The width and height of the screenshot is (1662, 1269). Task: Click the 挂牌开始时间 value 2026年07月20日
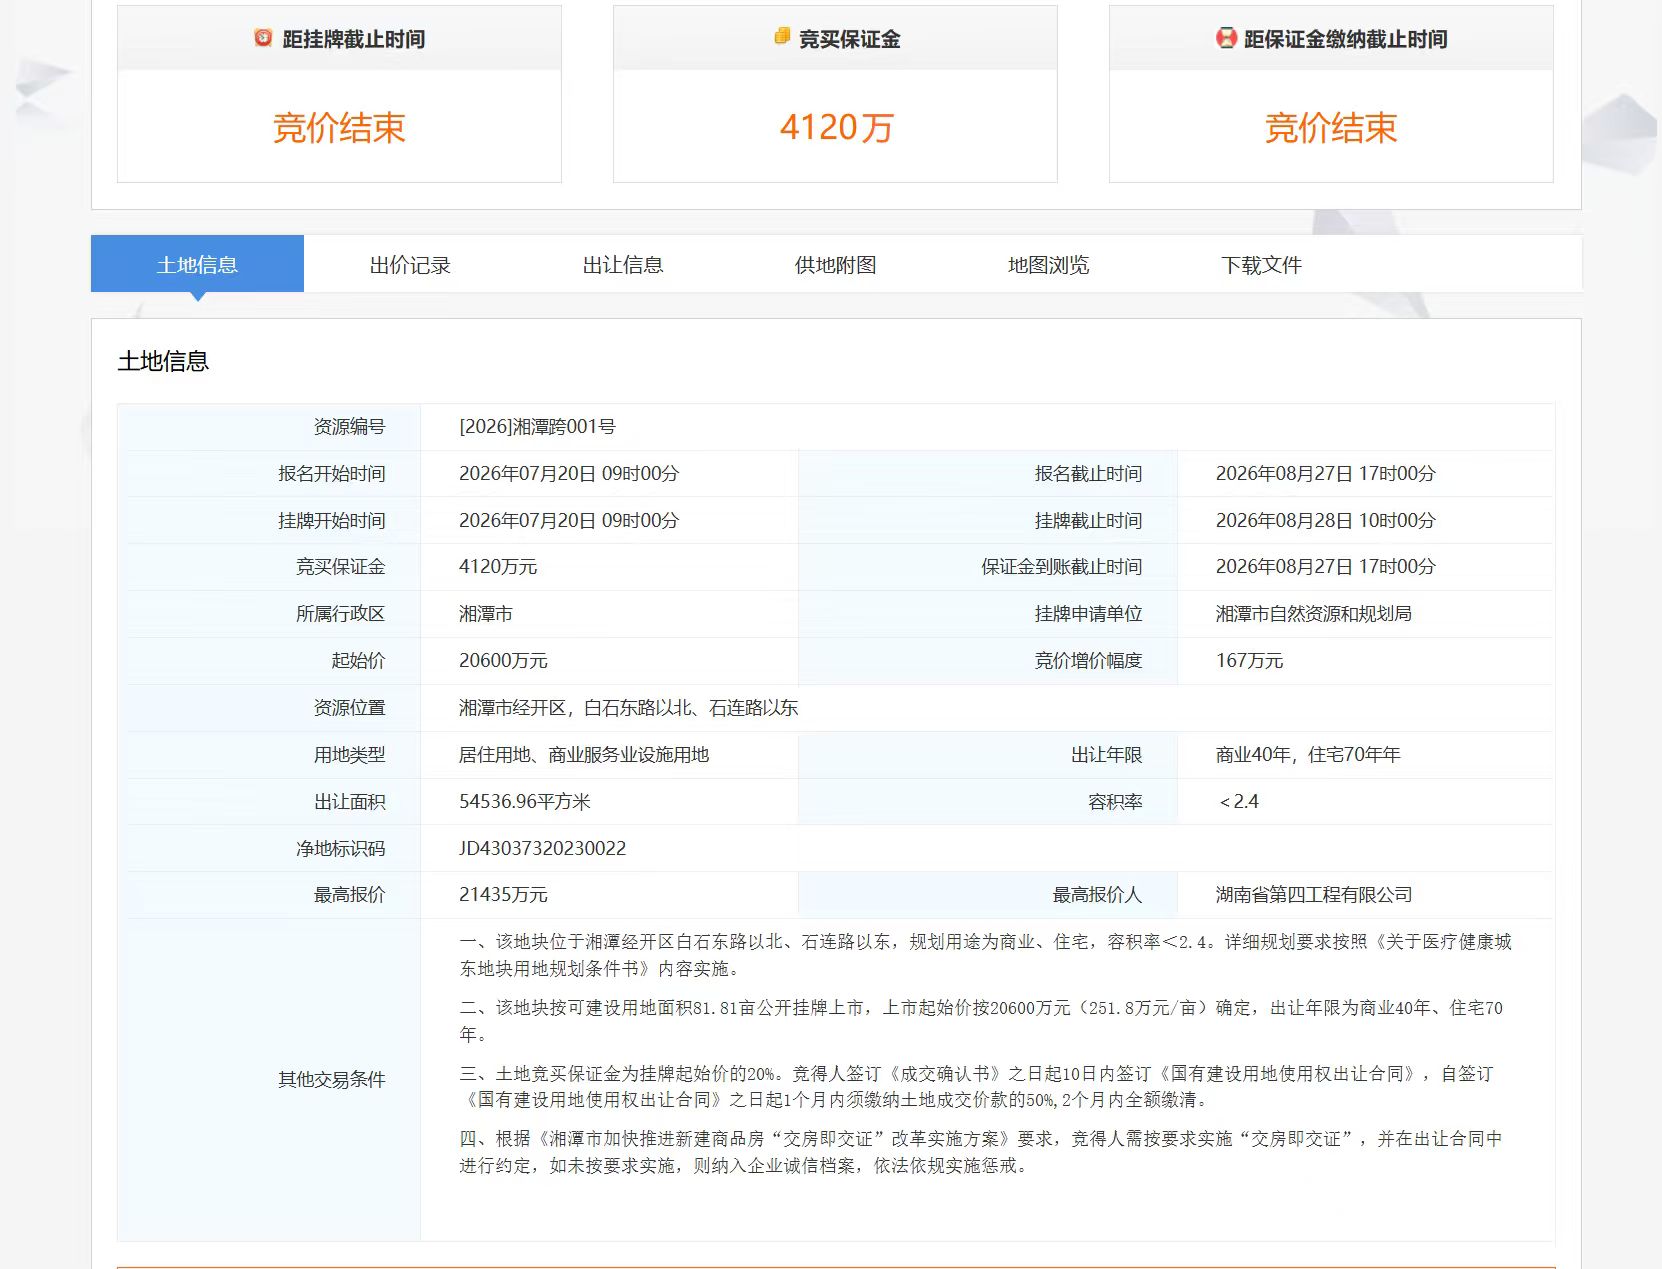[x=568, y=521]
